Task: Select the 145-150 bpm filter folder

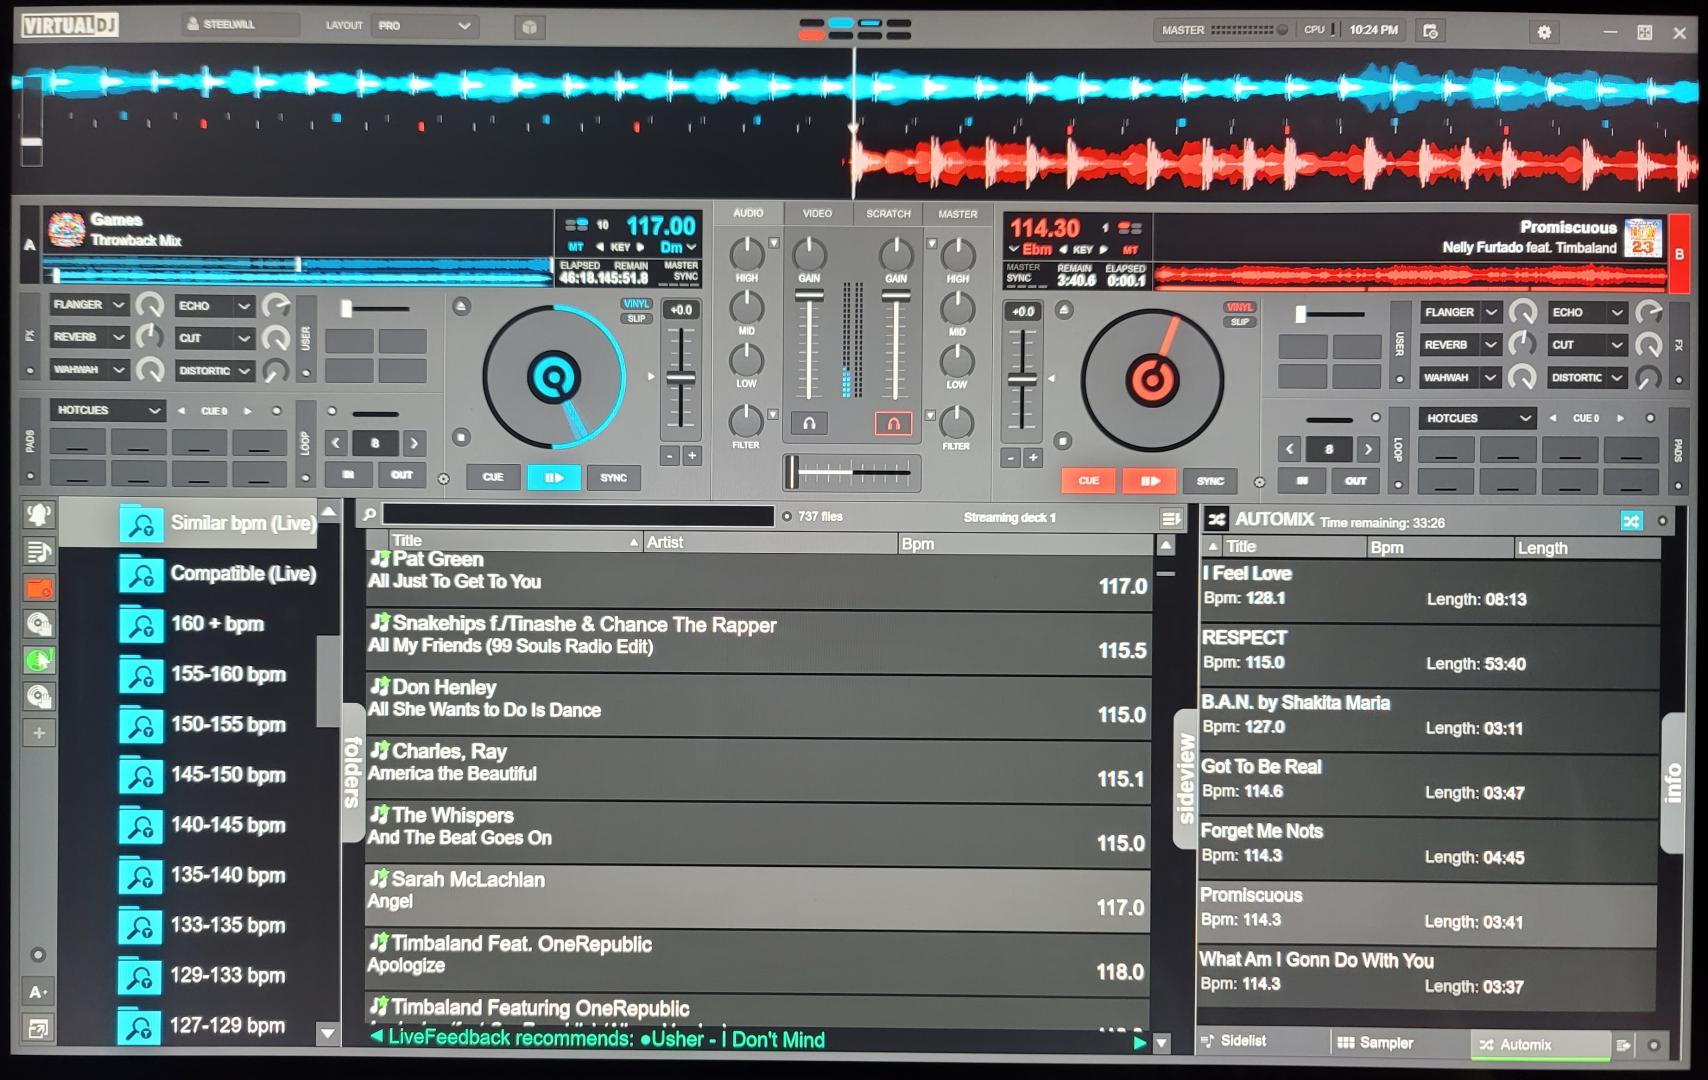Action: click(203, 775)
